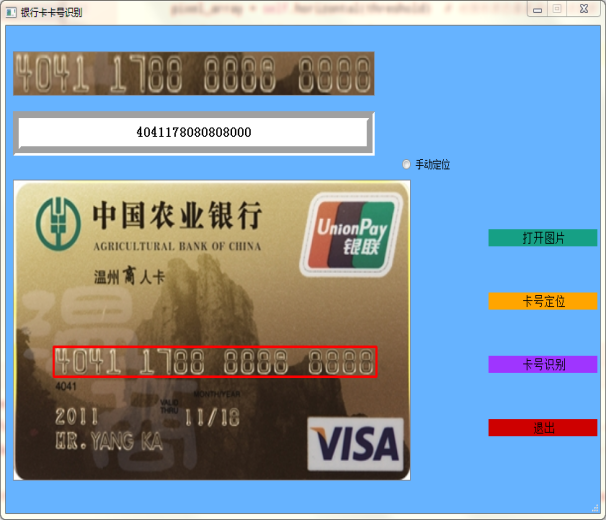This screenshot has height=520, width=606.
Task: Enable the 手动定位 radio button
Action: click(x=406, y=164)
